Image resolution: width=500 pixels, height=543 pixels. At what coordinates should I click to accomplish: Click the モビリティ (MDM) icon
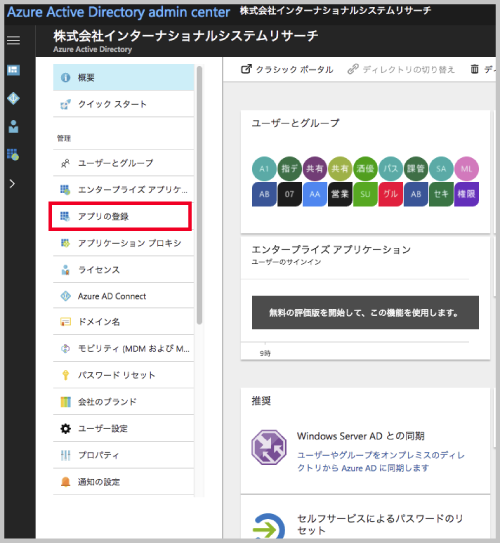(65, 349)
